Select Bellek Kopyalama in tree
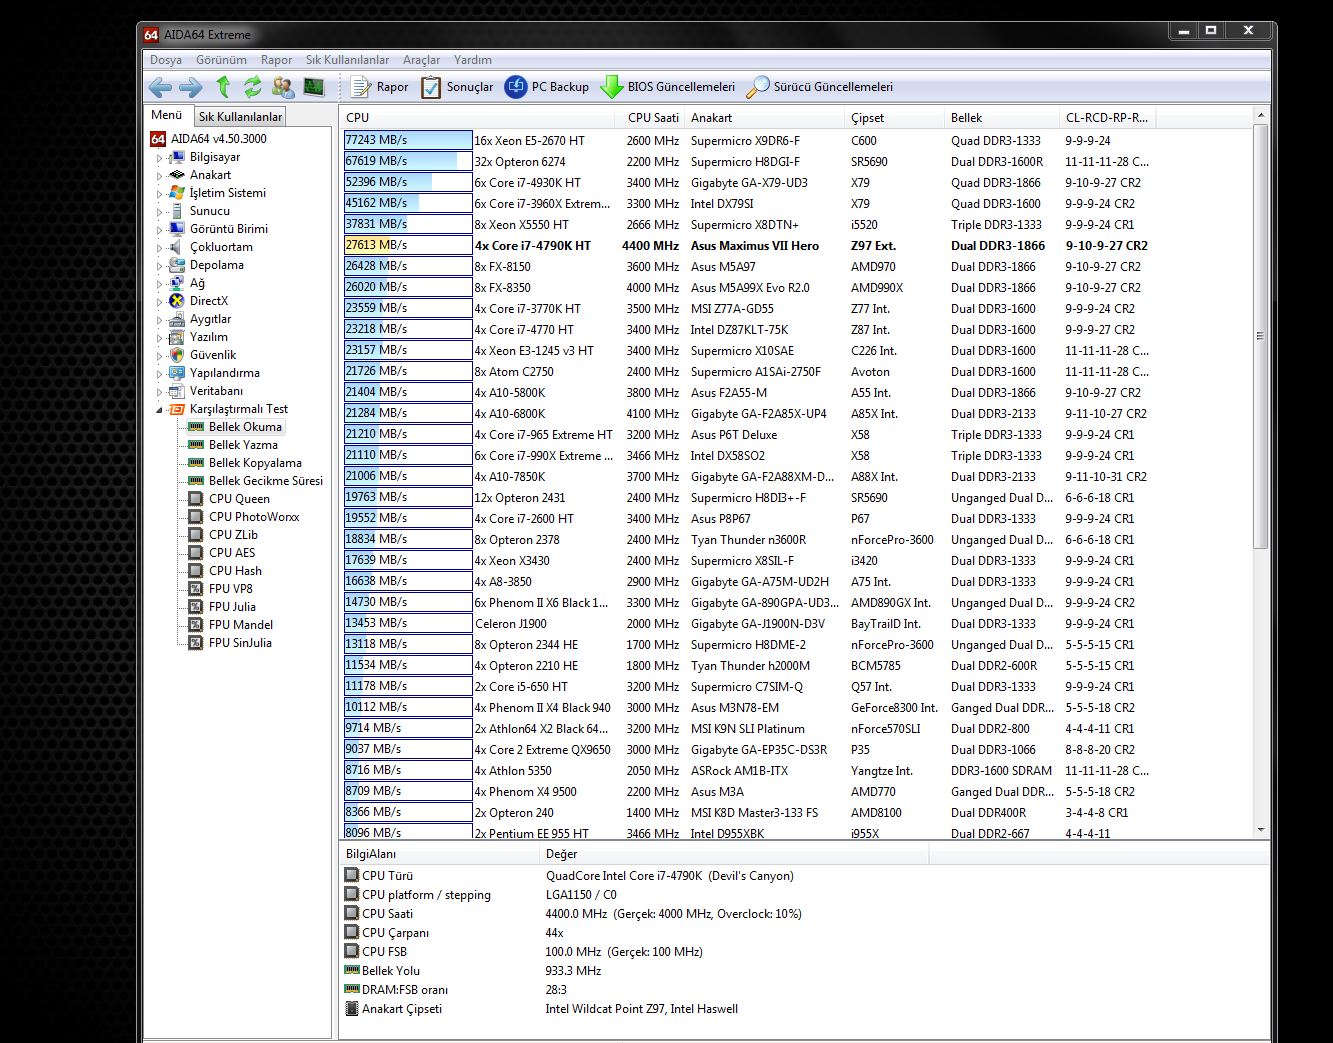This screenshot has height=1043, width=1333. pyautogui.click(x=255, y=463)
